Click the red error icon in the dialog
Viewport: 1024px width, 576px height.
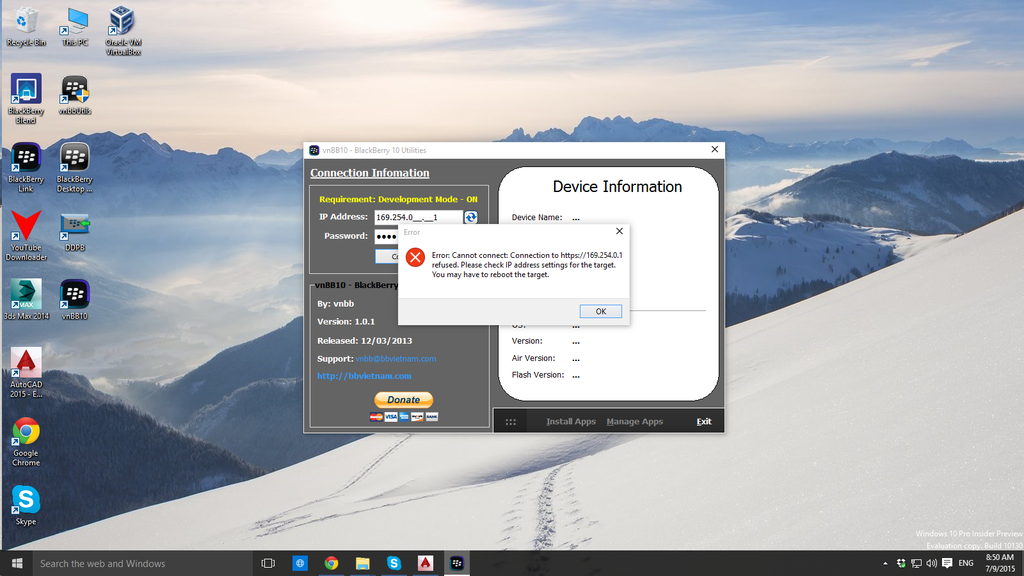(415, 257)
